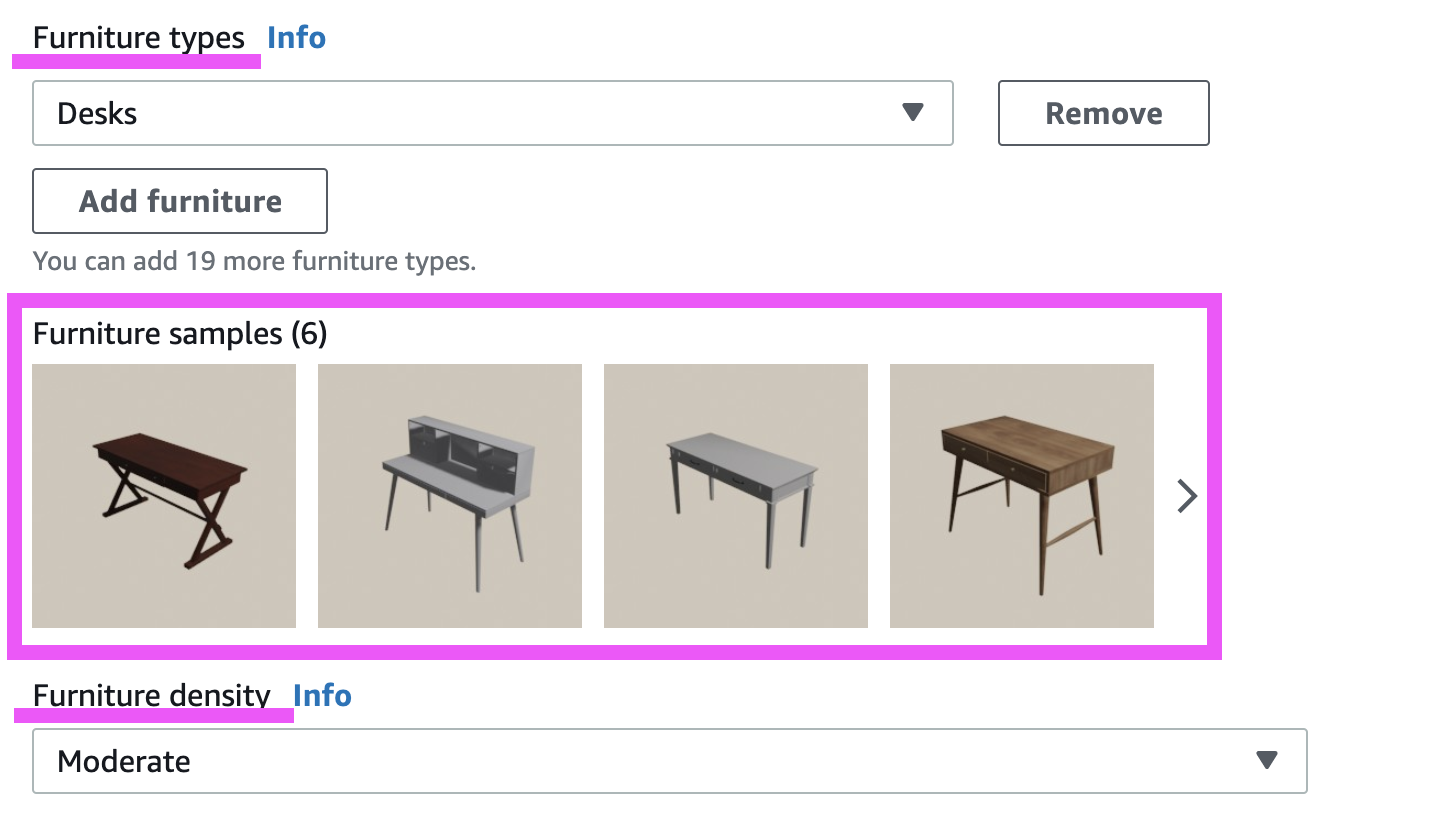Click the Remove button for Desks
This screenshot has width=1444, height=818.
[1104, 113]
